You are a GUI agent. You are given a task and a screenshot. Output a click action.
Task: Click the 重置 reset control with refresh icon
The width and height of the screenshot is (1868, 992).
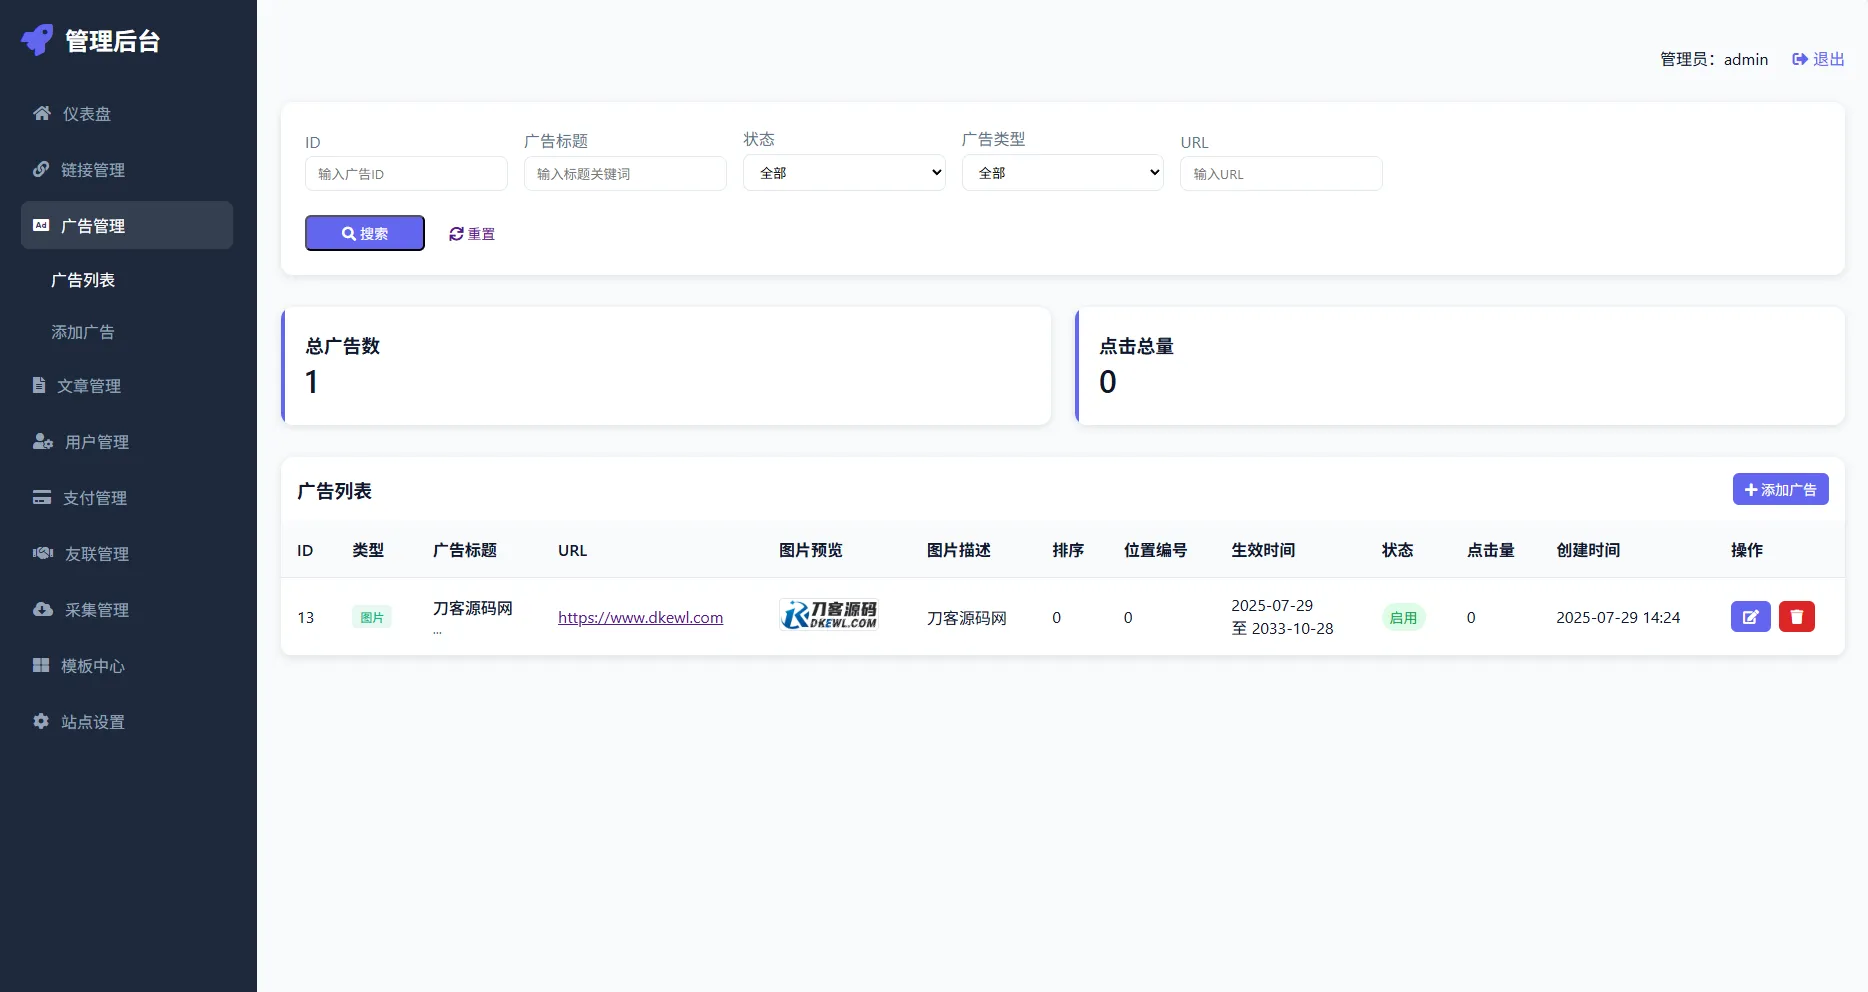pyautogui.click(x=471, y=233)
